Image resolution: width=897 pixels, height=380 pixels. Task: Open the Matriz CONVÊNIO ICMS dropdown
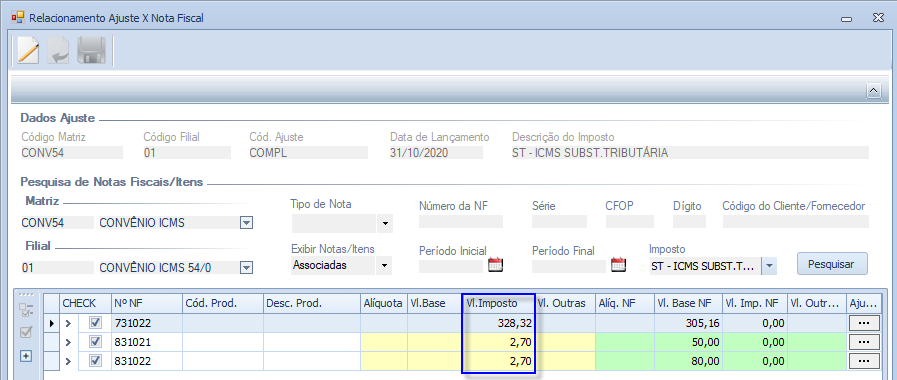(247, 223)
